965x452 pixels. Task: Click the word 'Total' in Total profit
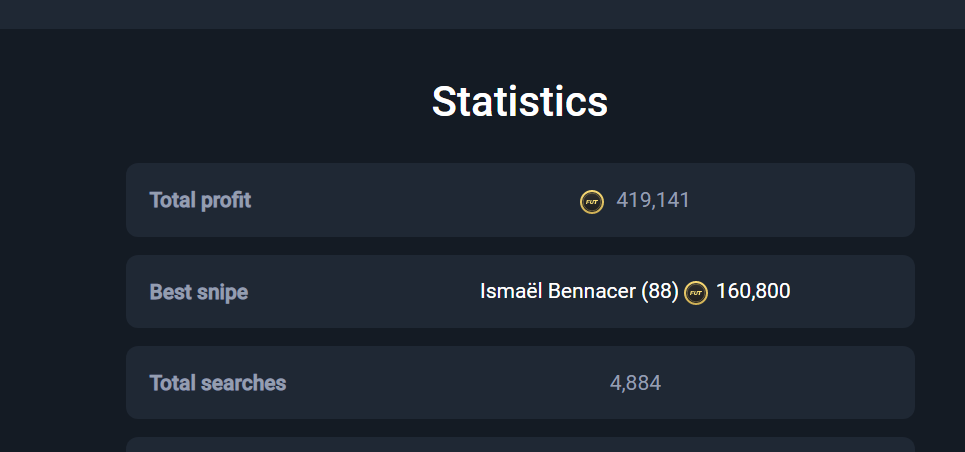tap(171, 200)
